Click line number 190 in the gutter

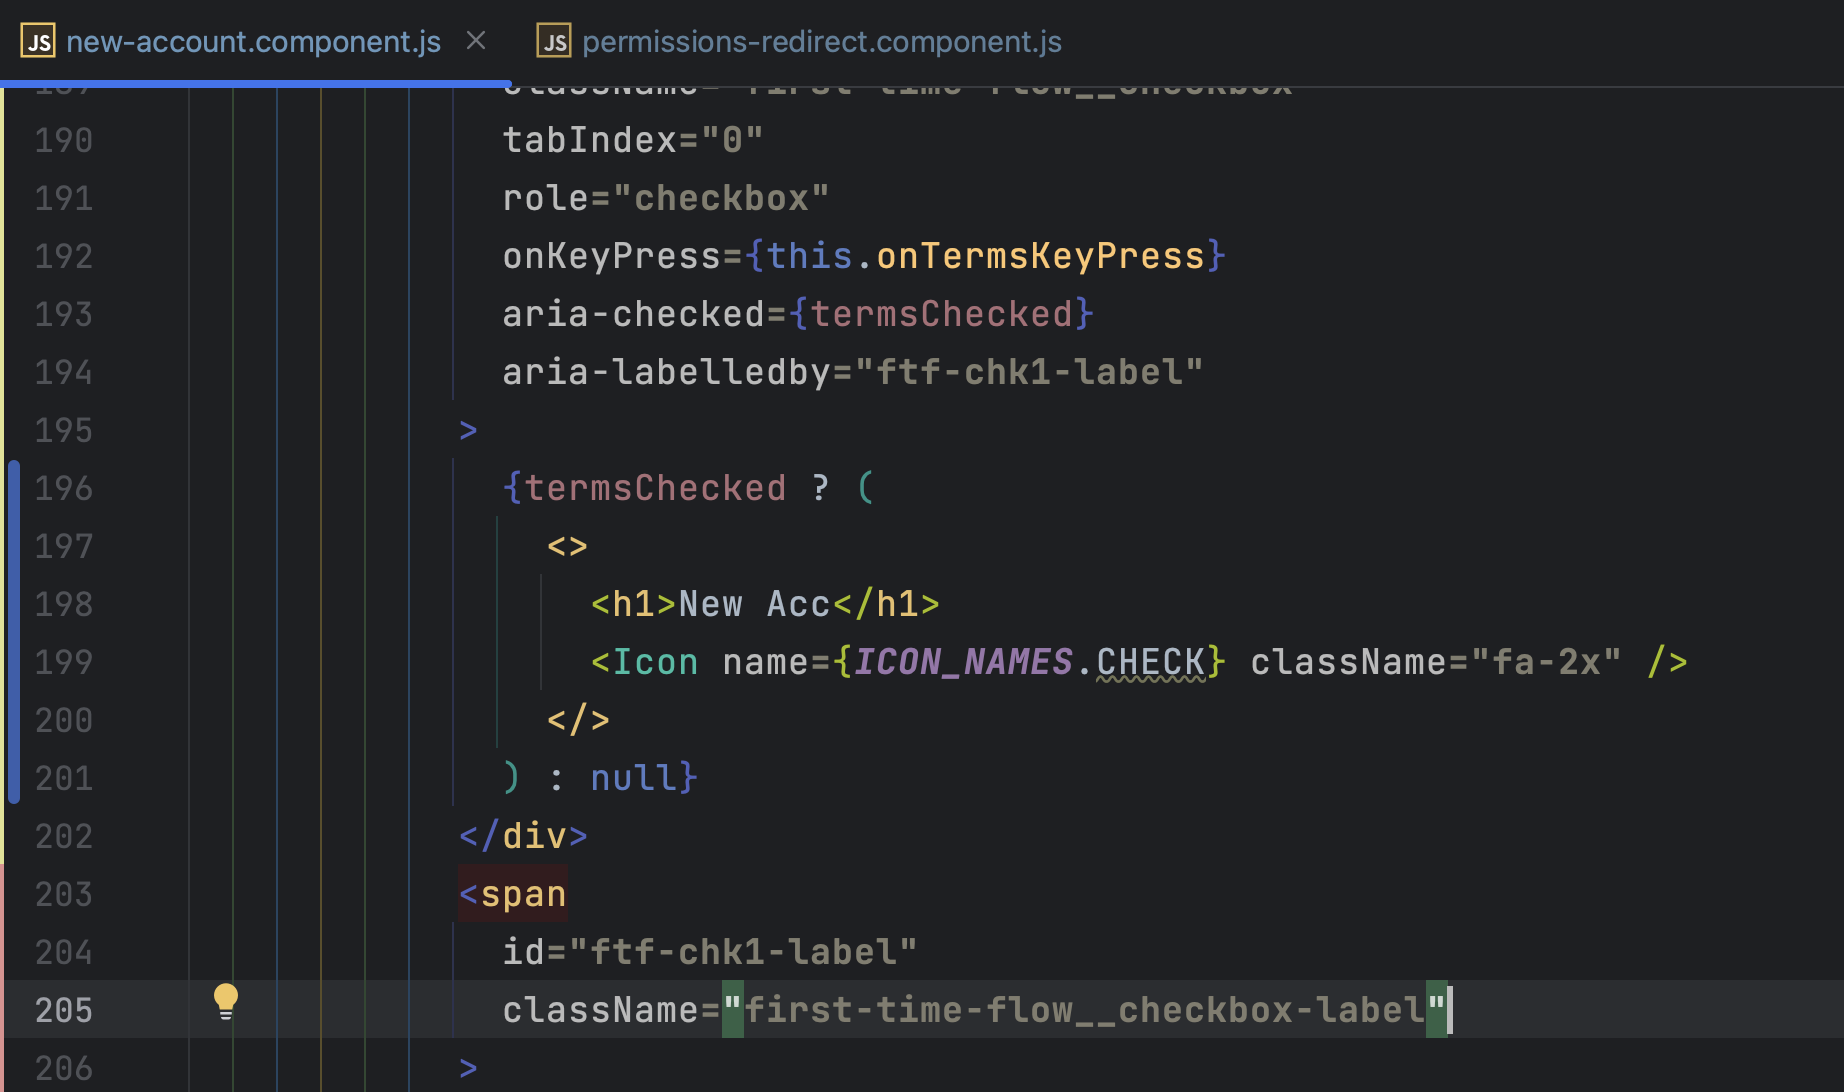pos(63,140)
